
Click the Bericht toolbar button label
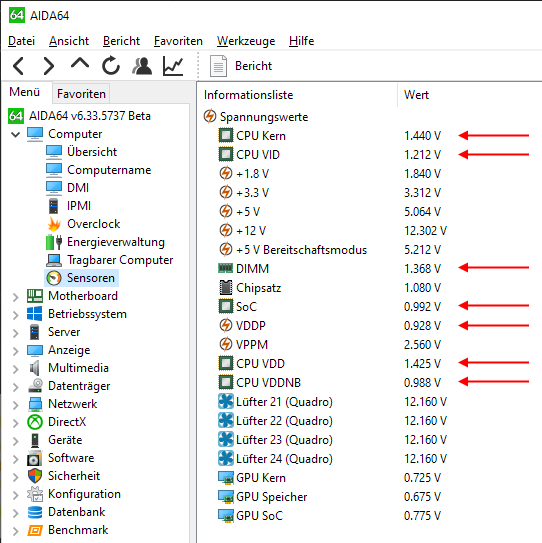click(x=254, y=66)
